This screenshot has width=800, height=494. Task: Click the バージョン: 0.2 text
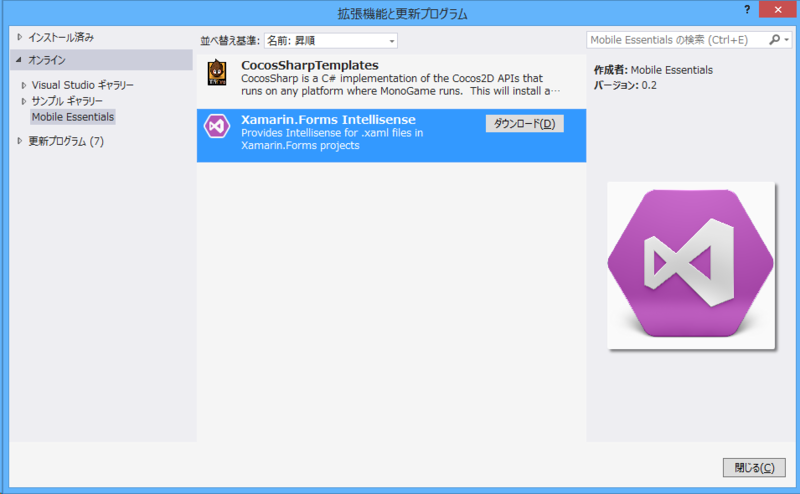point(625,85)
